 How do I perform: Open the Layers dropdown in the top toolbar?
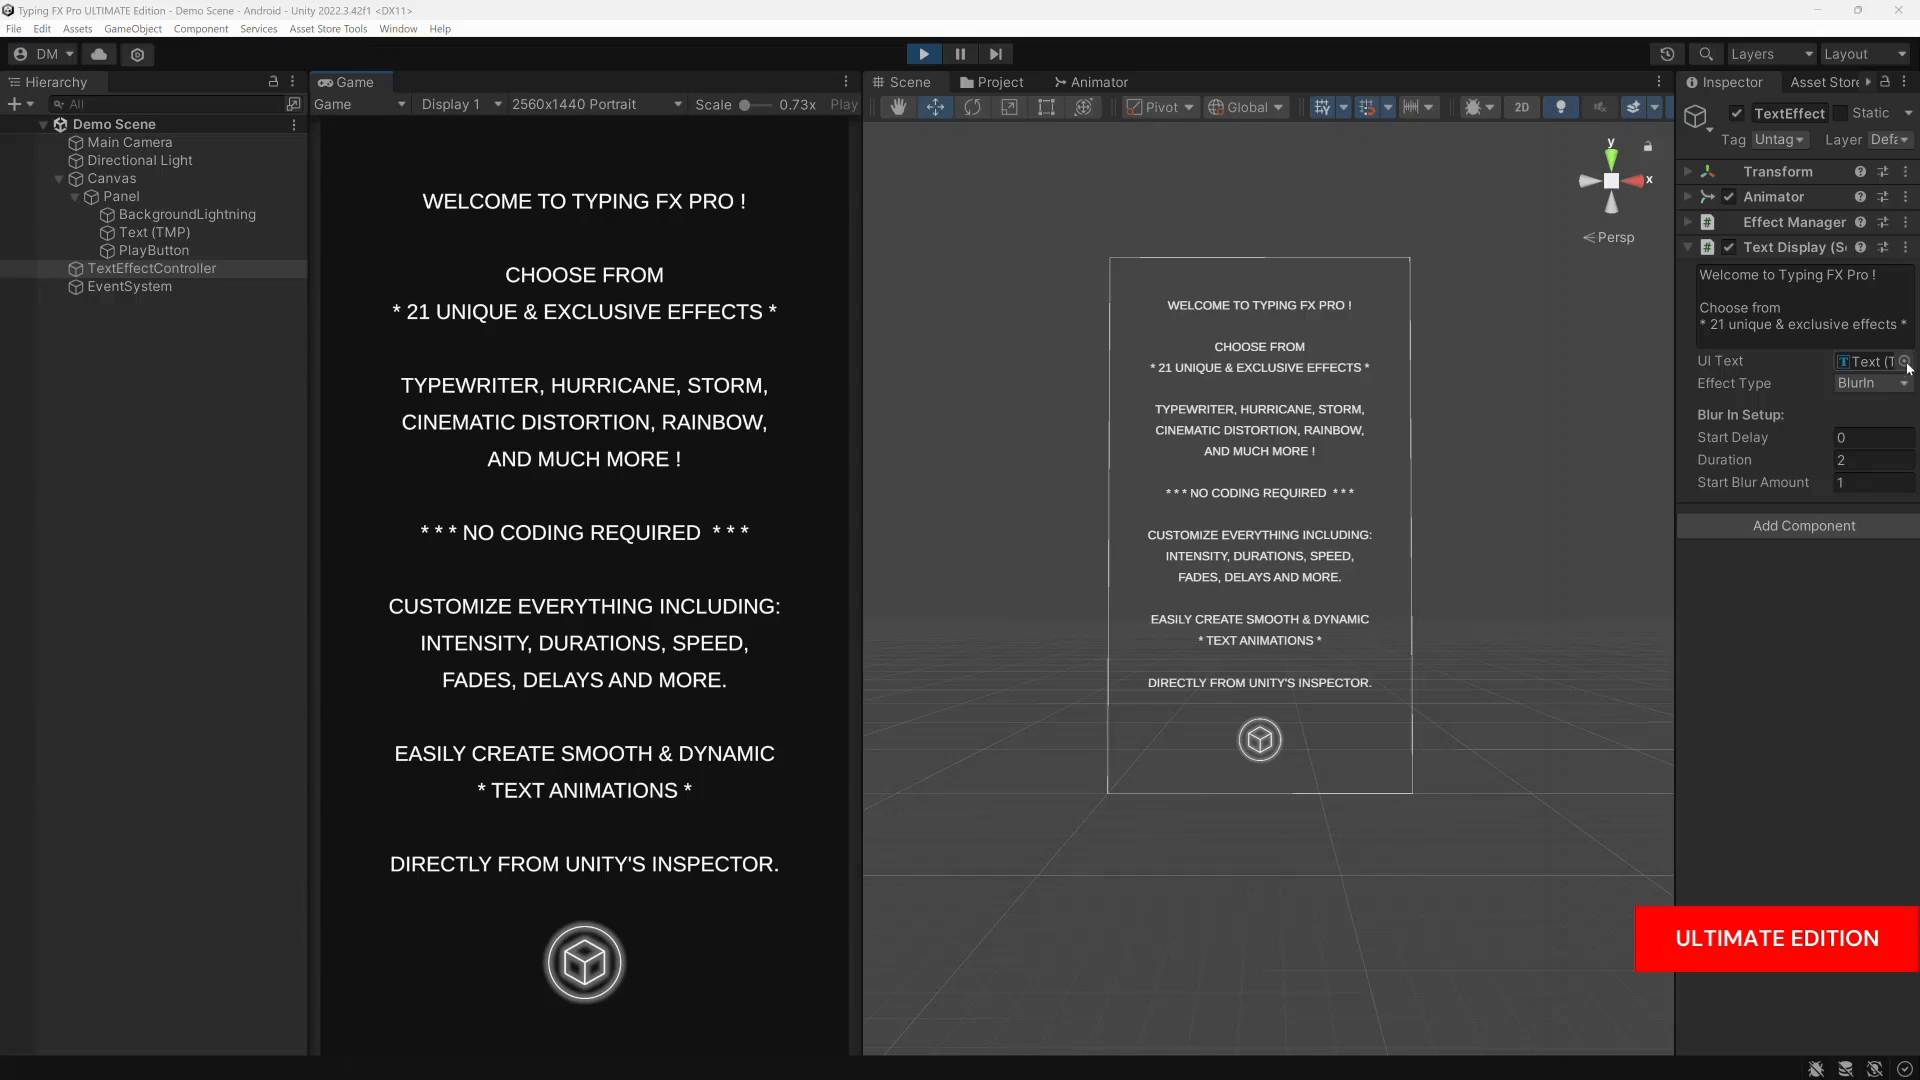pos(1771,54)
